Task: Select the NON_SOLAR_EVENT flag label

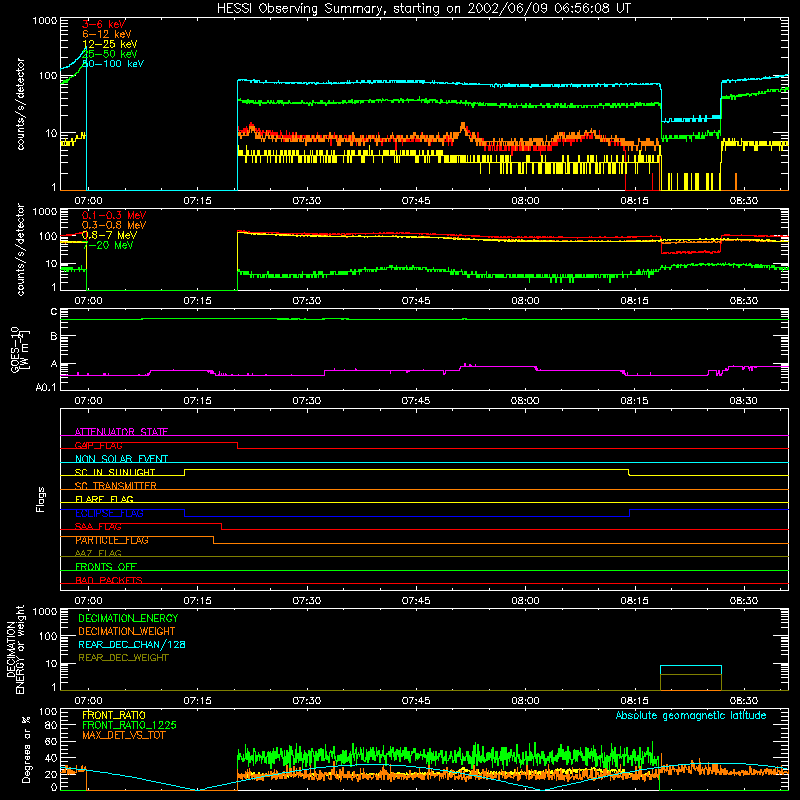Action: 121,459
